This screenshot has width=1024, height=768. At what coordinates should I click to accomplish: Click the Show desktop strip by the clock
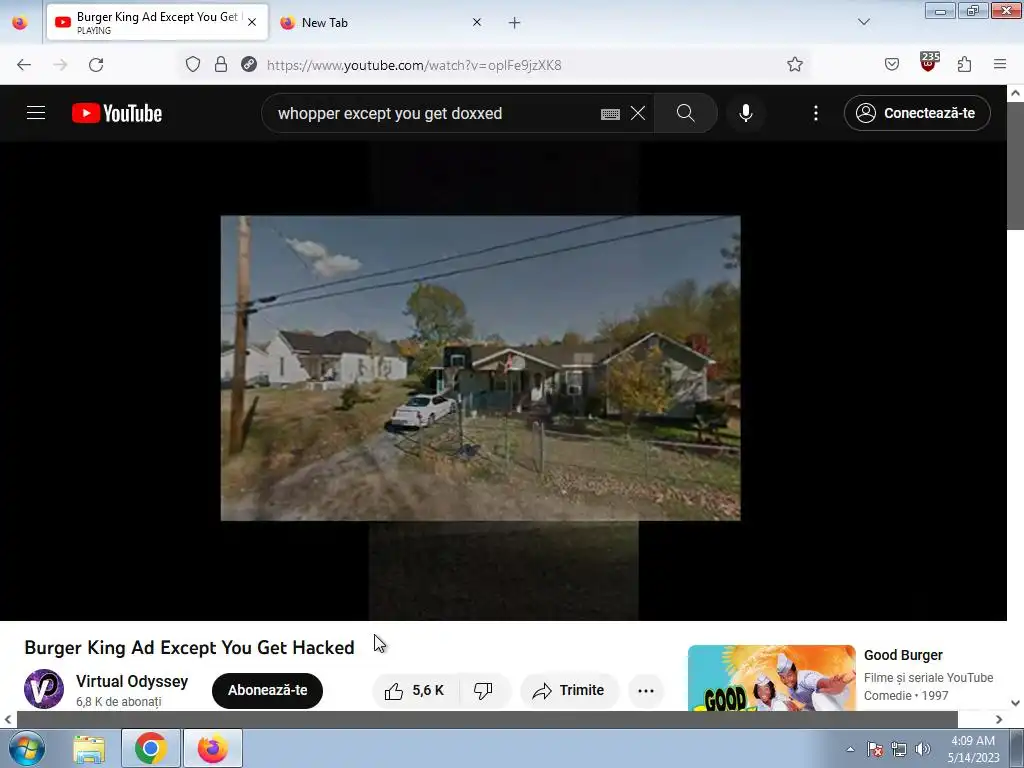[x=1017, y=748]
